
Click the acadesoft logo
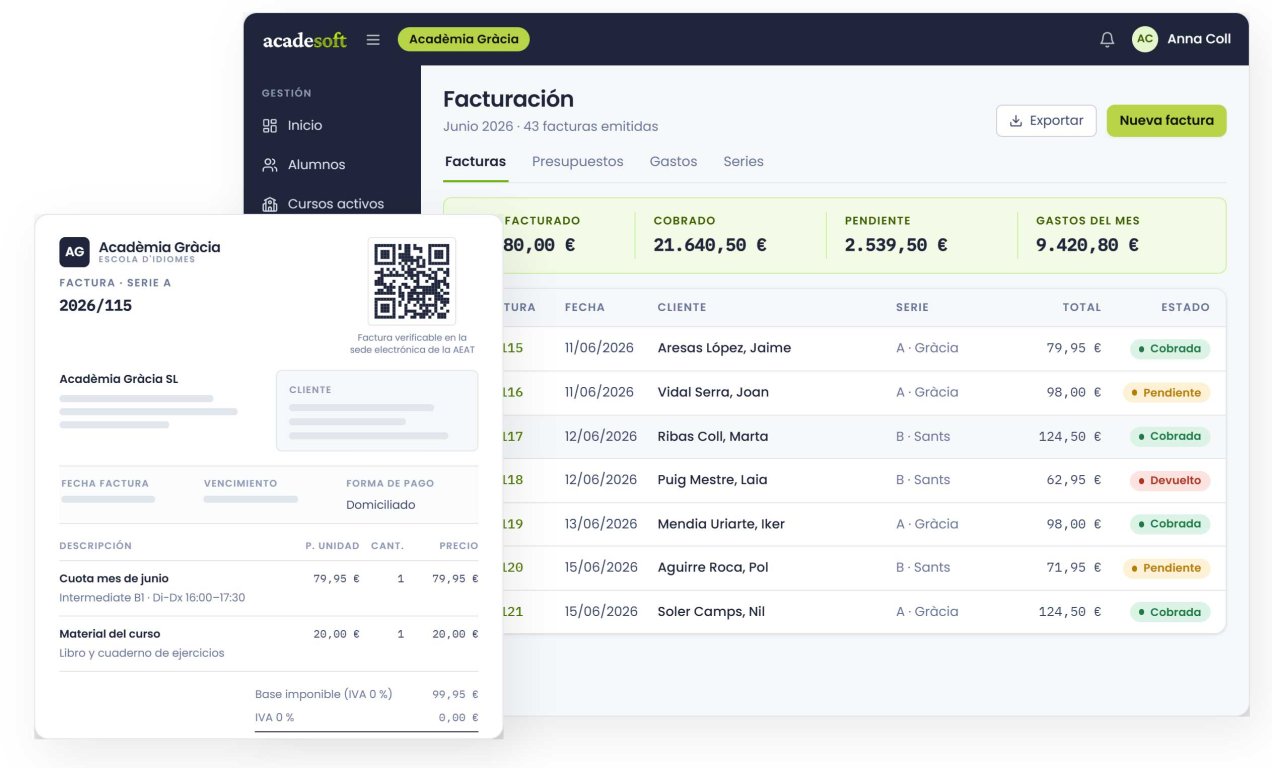[305, 40]
